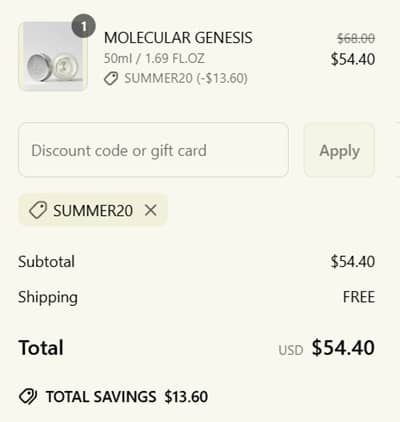Click the Shipping FREE value
The image size is (400, 422).
pos(359,297)
